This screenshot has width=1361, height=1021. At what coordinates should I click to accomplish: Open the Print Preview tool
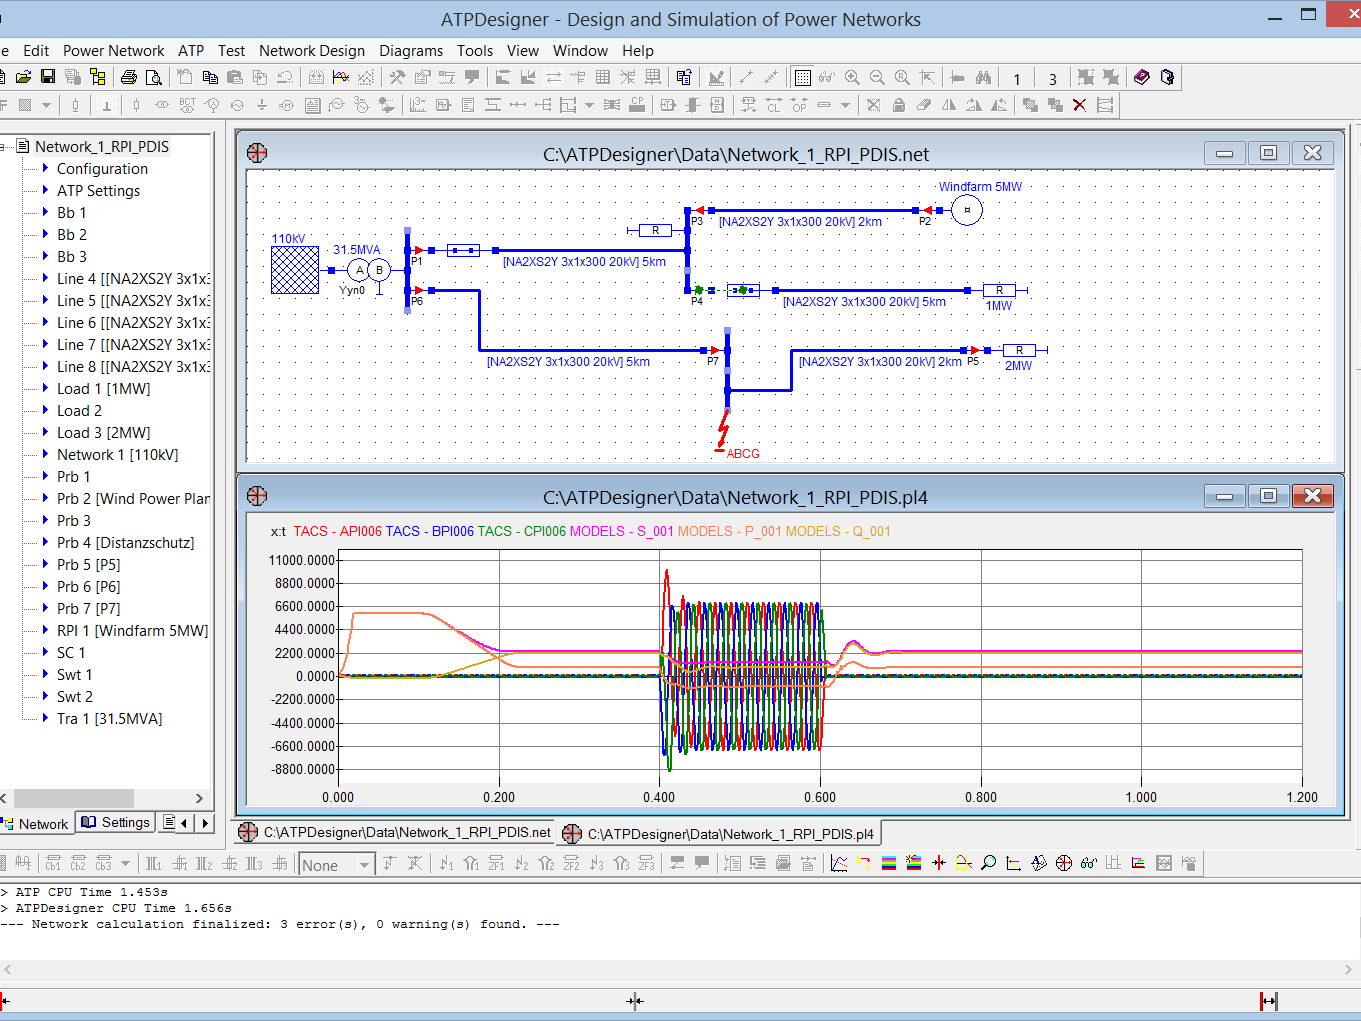point(153,77)
